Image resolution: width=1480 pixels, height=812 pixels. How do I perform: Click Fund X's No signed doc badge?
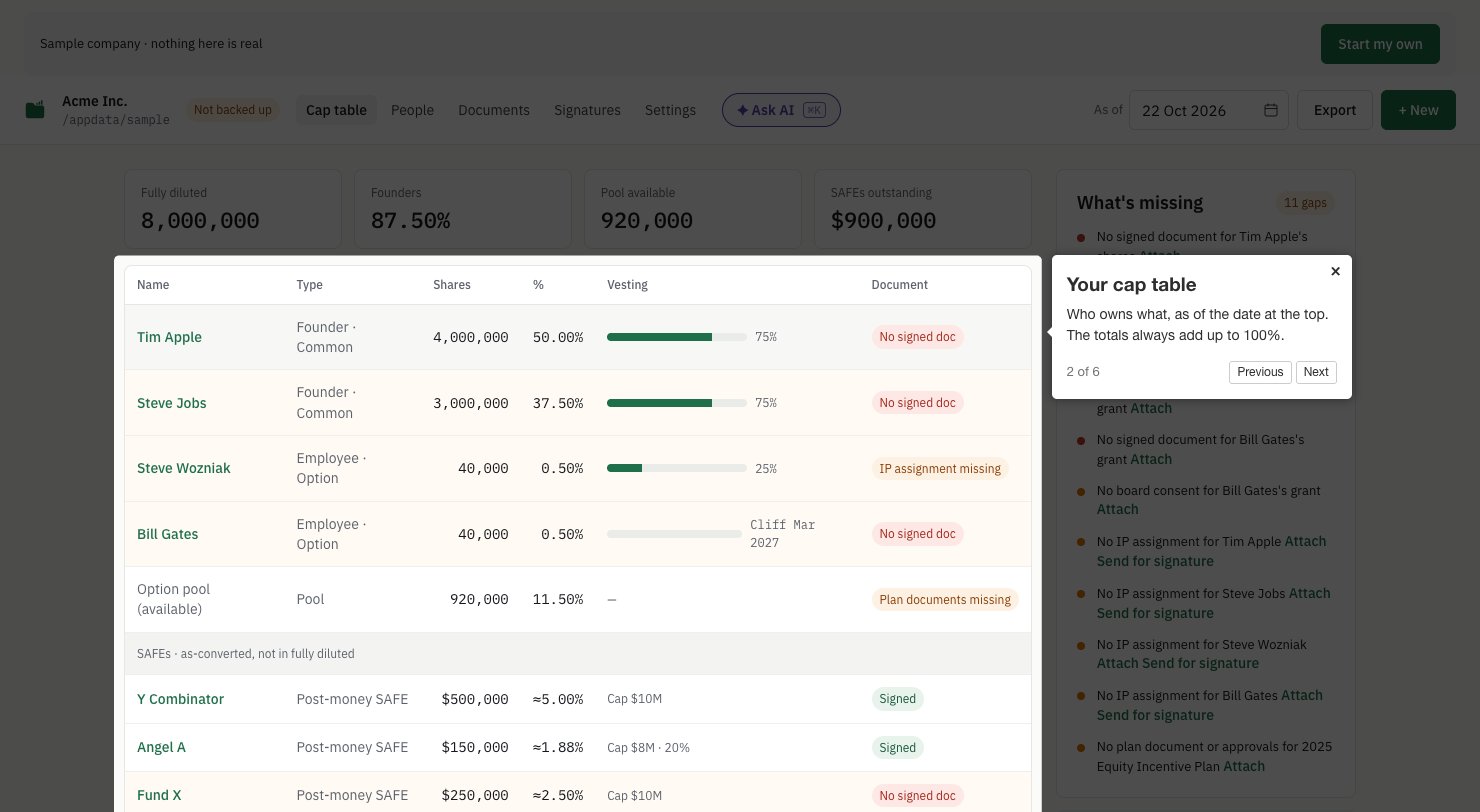[917, 796]
